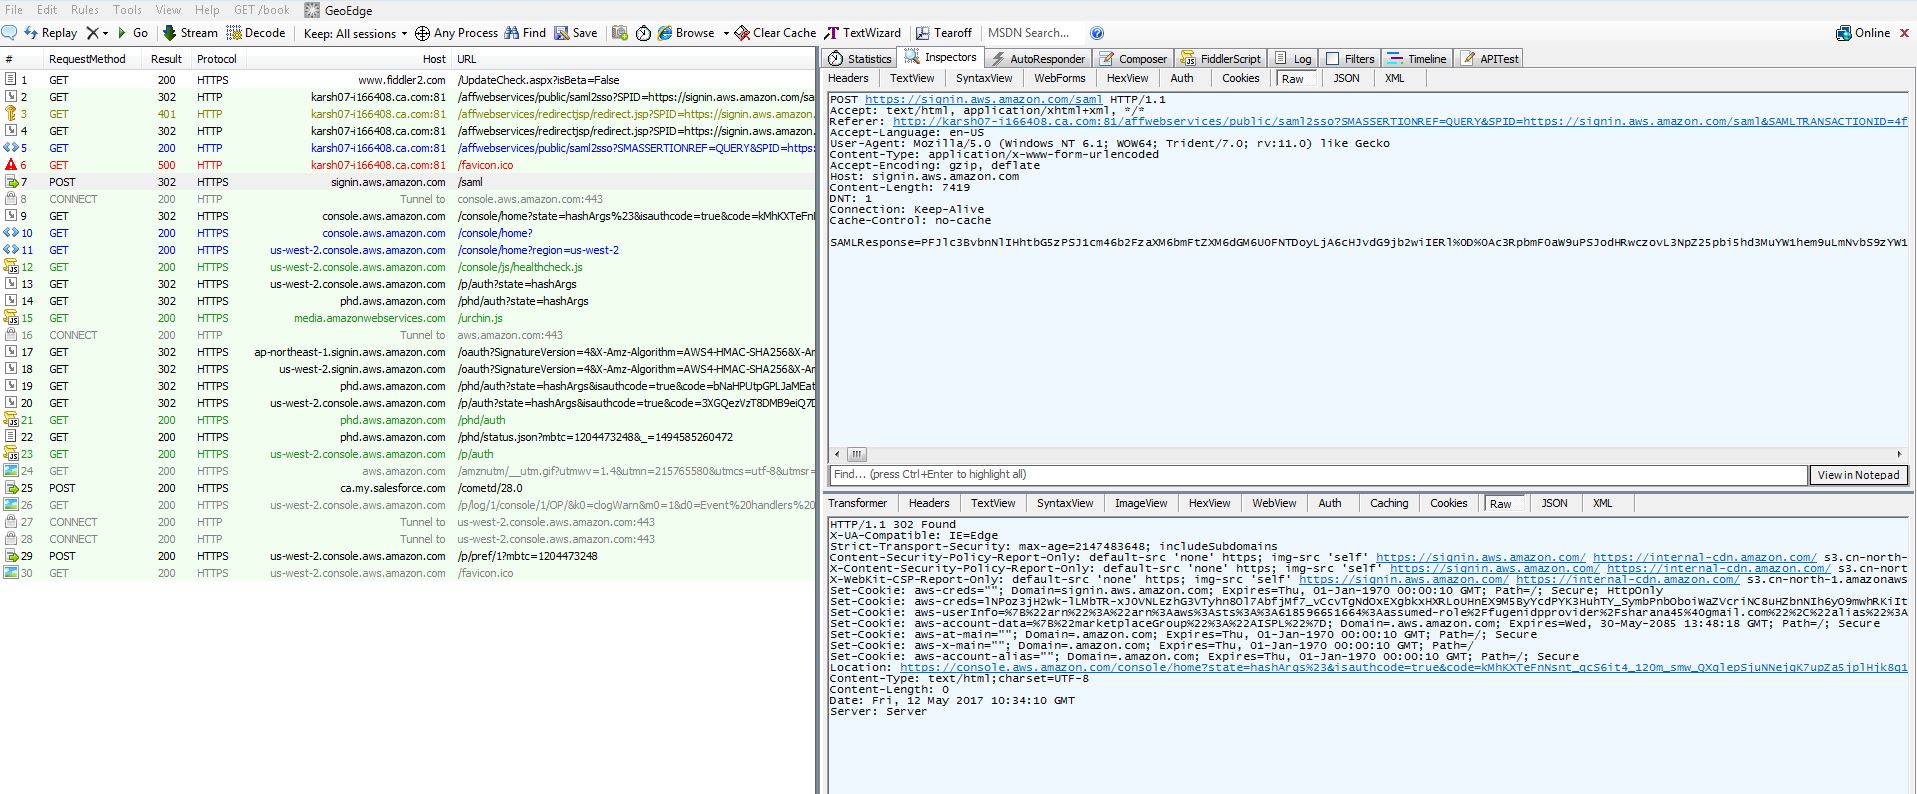This screenshot has width=1917, height=794.
Task: Switch to the Statistics tab
Action: (859, 59)
